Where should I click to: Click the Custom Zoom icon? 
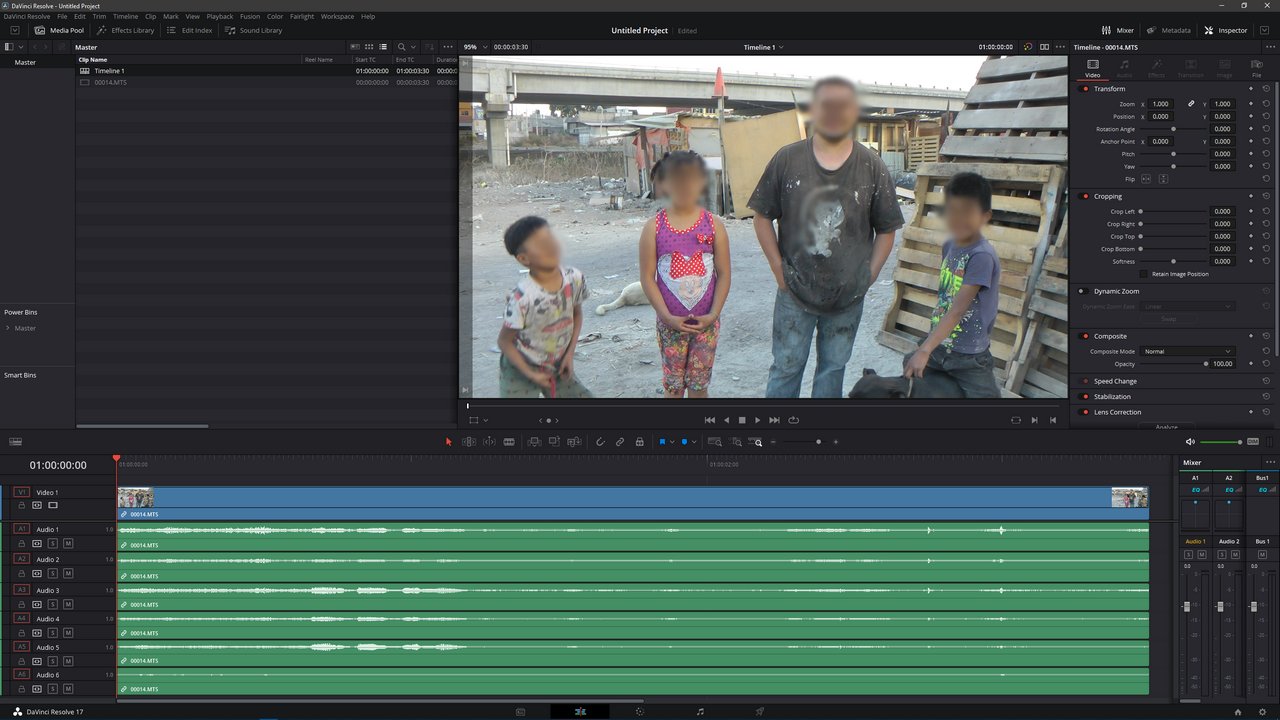click(x=757, y=441)
